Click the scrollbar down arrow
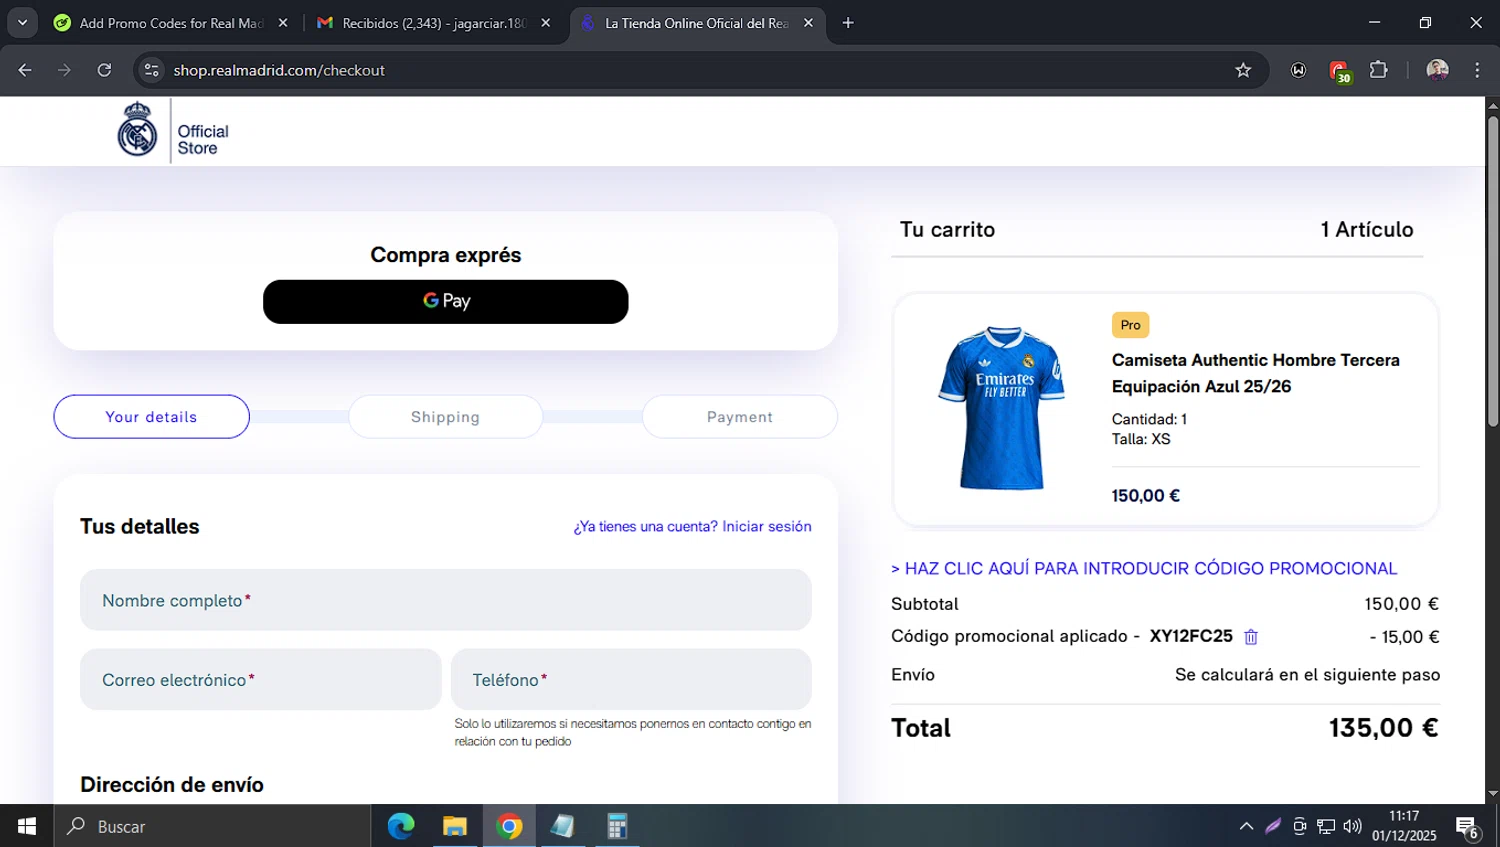Screen dimensions: 1500x847 1492,795
